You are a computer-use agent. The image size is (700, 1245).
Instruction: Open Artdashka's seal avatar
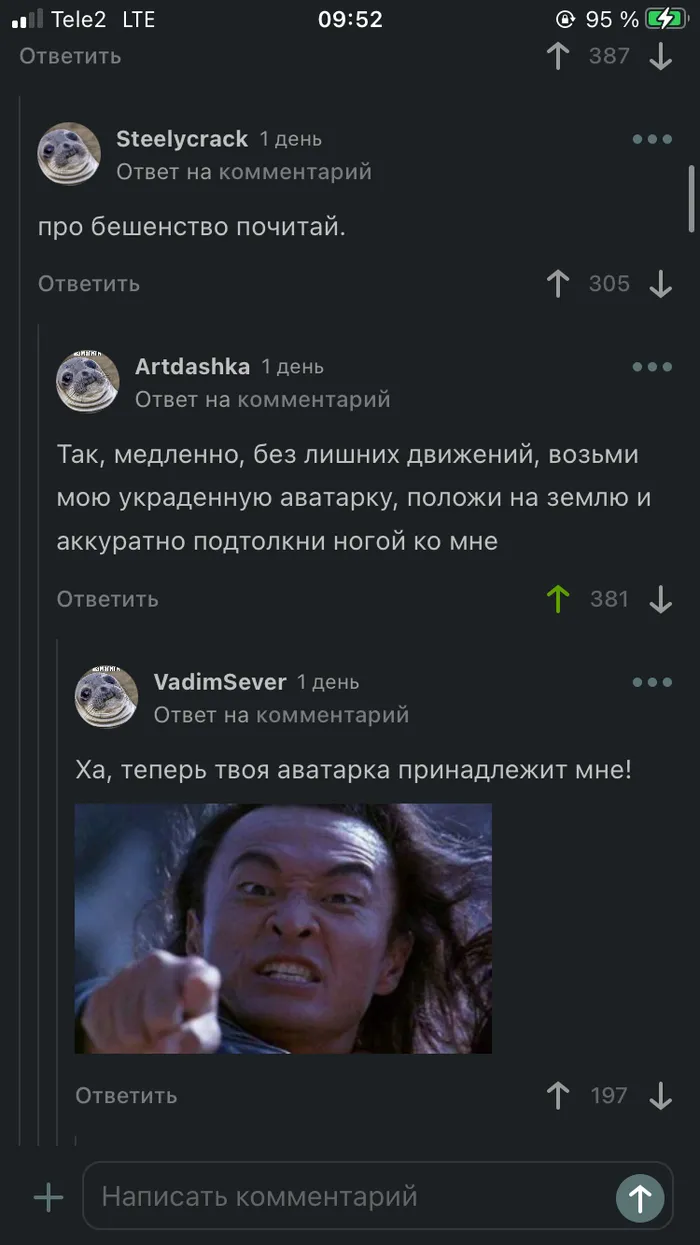click(x=87, y=382)
